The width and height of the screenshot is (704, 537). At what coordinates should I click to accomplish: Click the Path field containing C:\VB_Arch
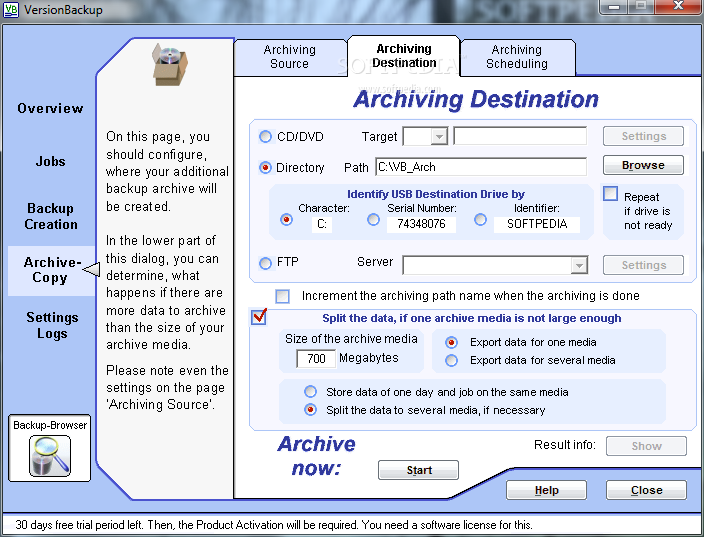pos(481,167)
